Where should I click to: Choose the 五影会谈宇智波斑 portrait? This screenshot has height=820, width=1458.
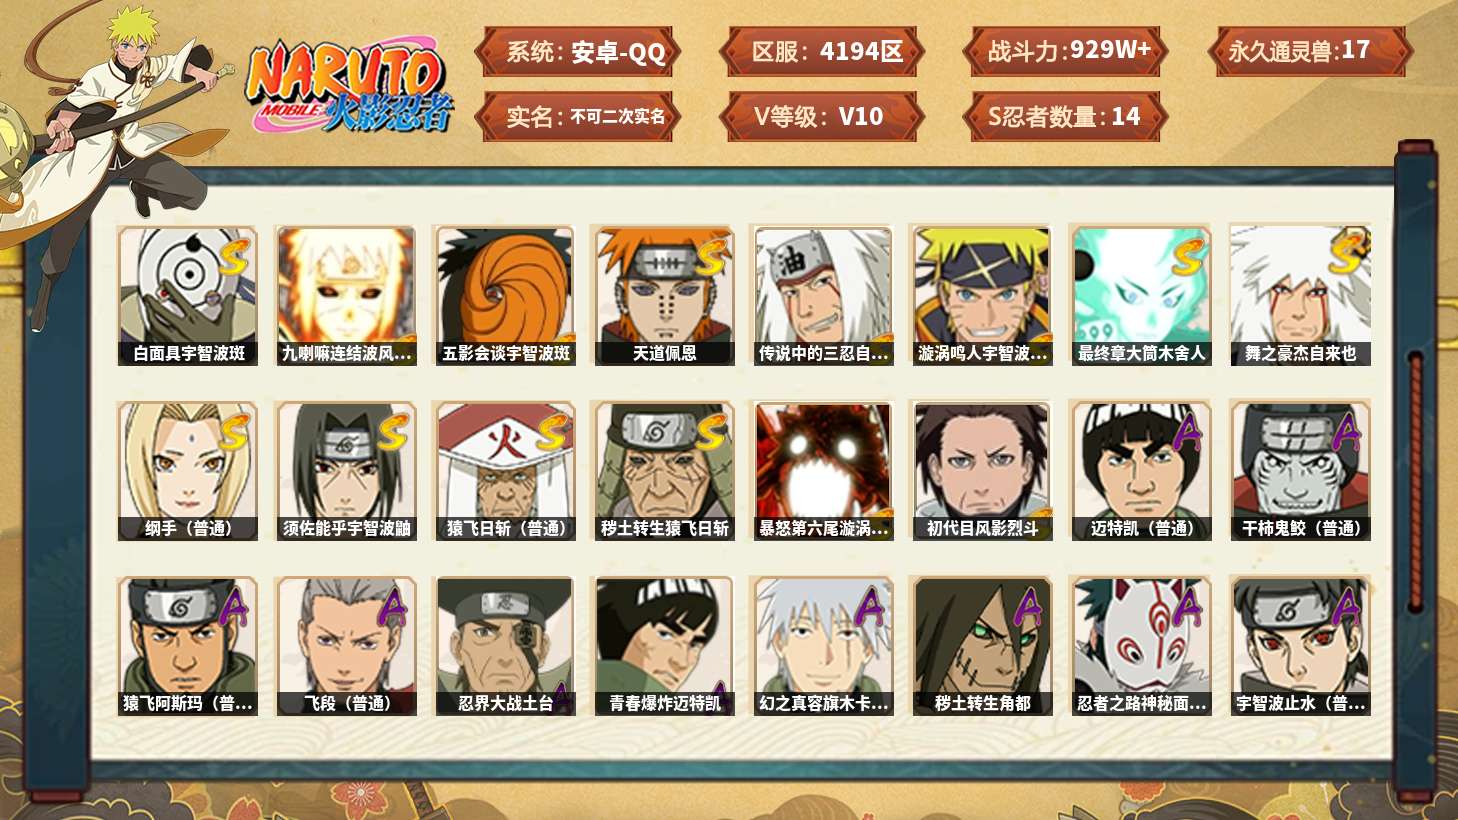click(505, 295)
